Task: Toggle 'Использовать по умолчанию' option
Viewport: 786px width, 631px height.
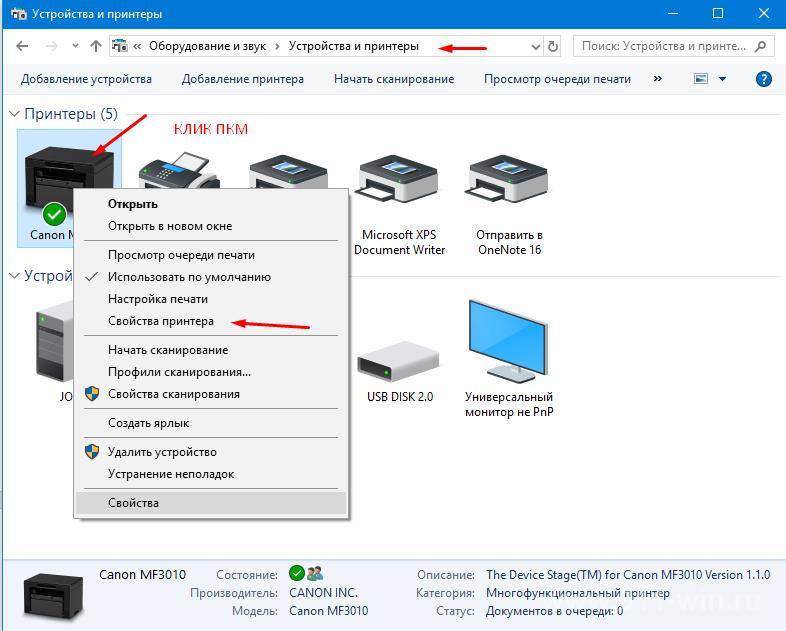Action: [211, 277]
